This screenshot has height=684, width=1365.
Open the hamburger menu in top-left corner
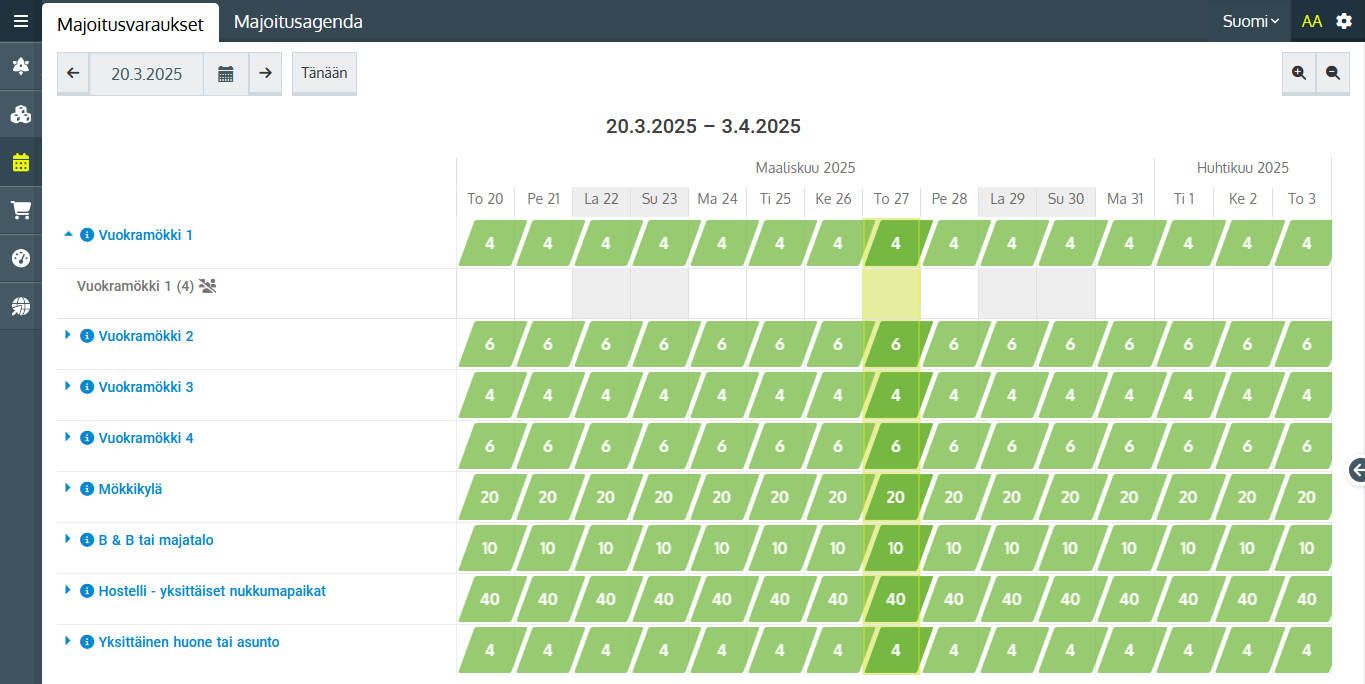[x=20, y=21]
